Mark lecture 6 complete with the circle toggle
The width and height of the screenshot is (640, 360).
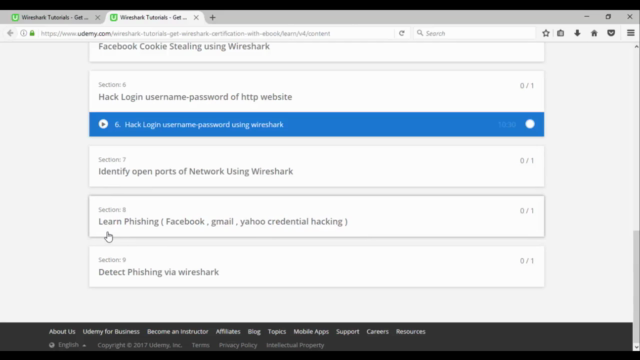click(530, 124)
